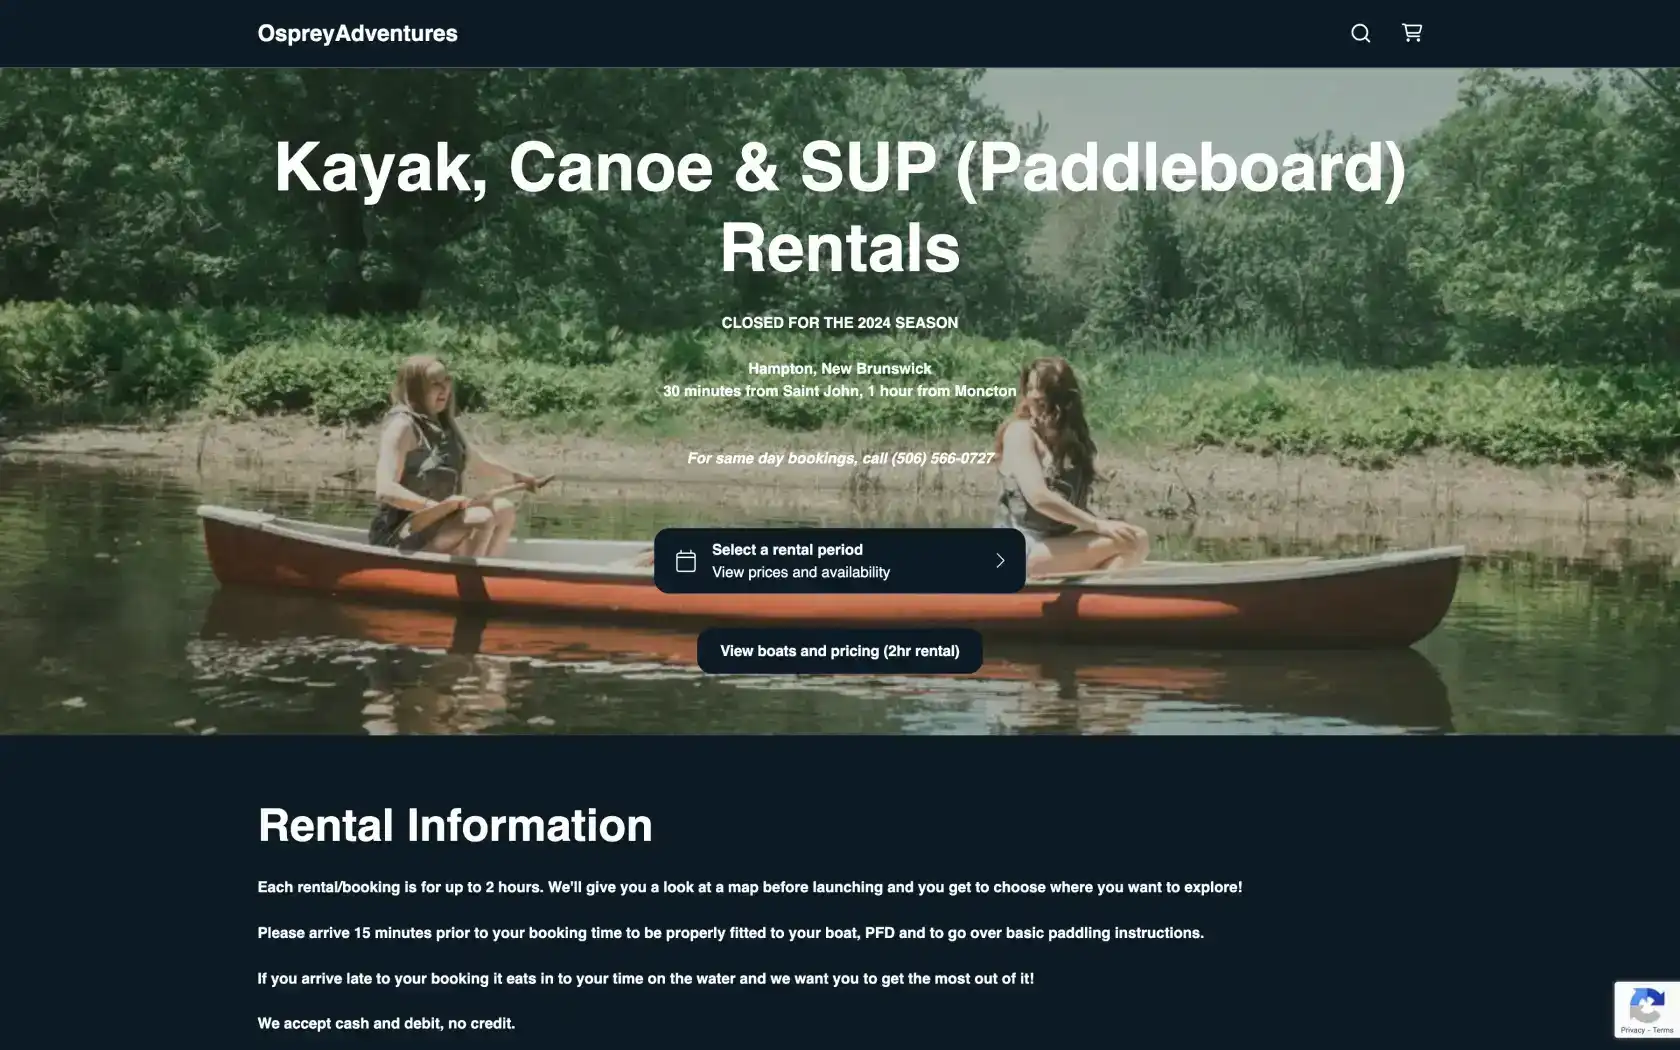The height and width of the screenshot is (1050, 1680).
Task: Click the 'Hampton, New Brunswick' location text
Action: coord(839,369)
